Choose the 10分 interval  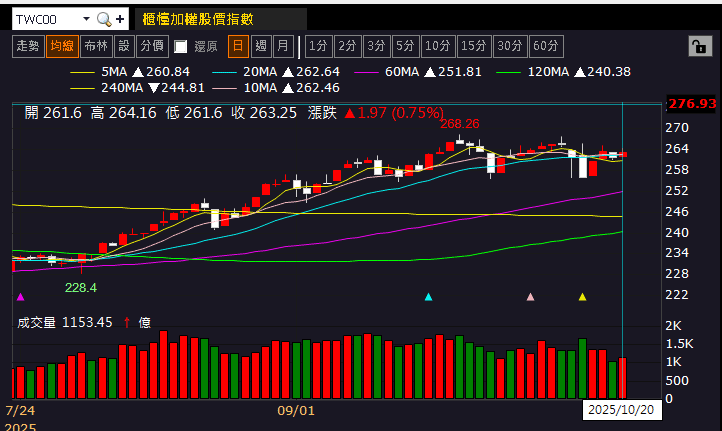[x=438, y=46]
